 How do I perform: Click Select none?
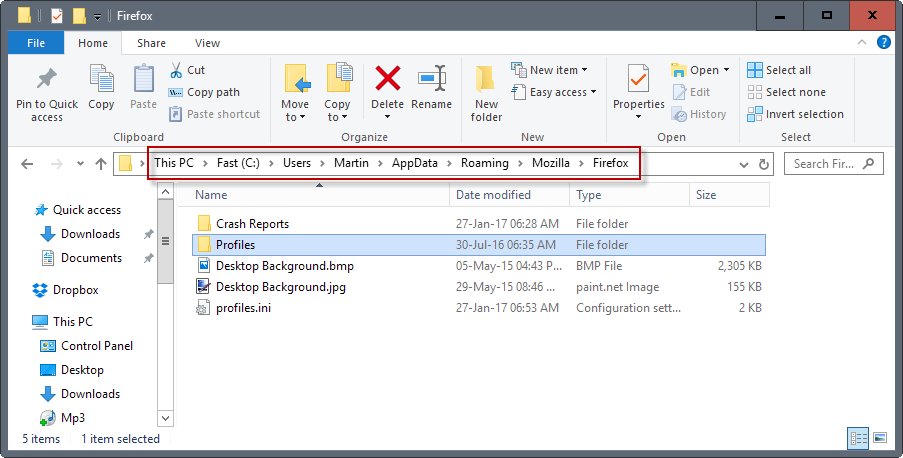(786, 92)
